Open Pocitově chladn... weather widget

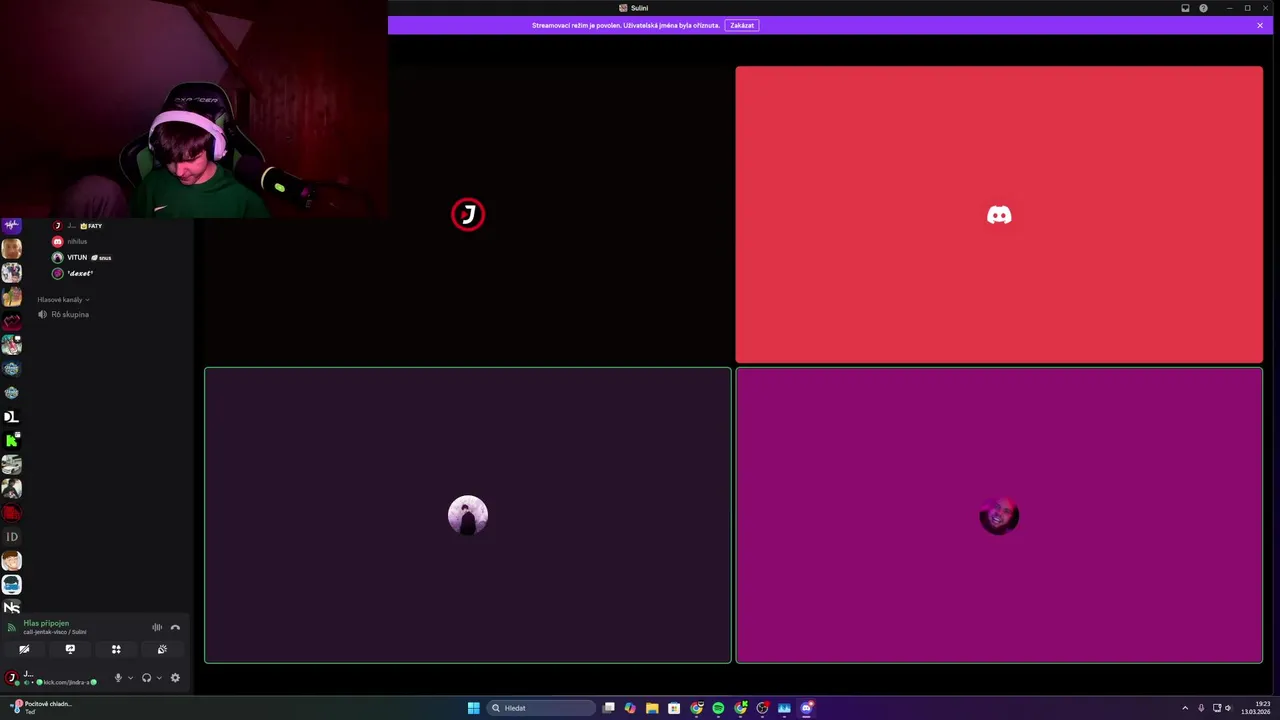pos(42,707)
